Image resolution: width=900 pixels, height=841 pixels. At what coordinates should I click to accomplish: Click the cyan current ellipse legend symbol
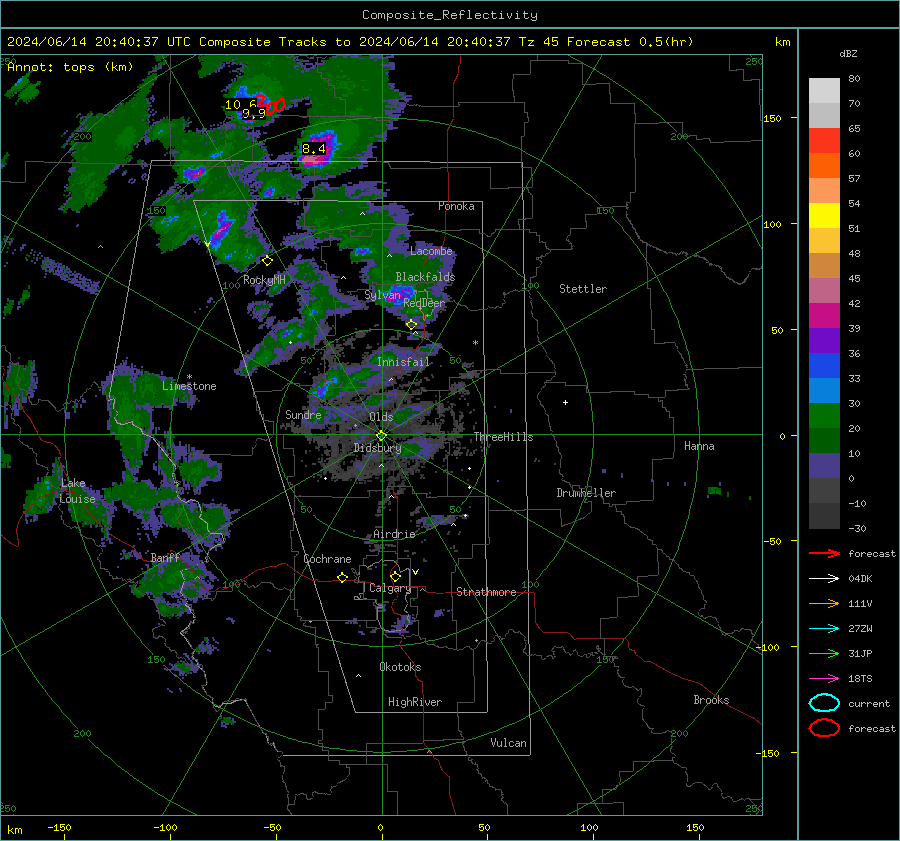pyautogui.click(x=824, y=703)
